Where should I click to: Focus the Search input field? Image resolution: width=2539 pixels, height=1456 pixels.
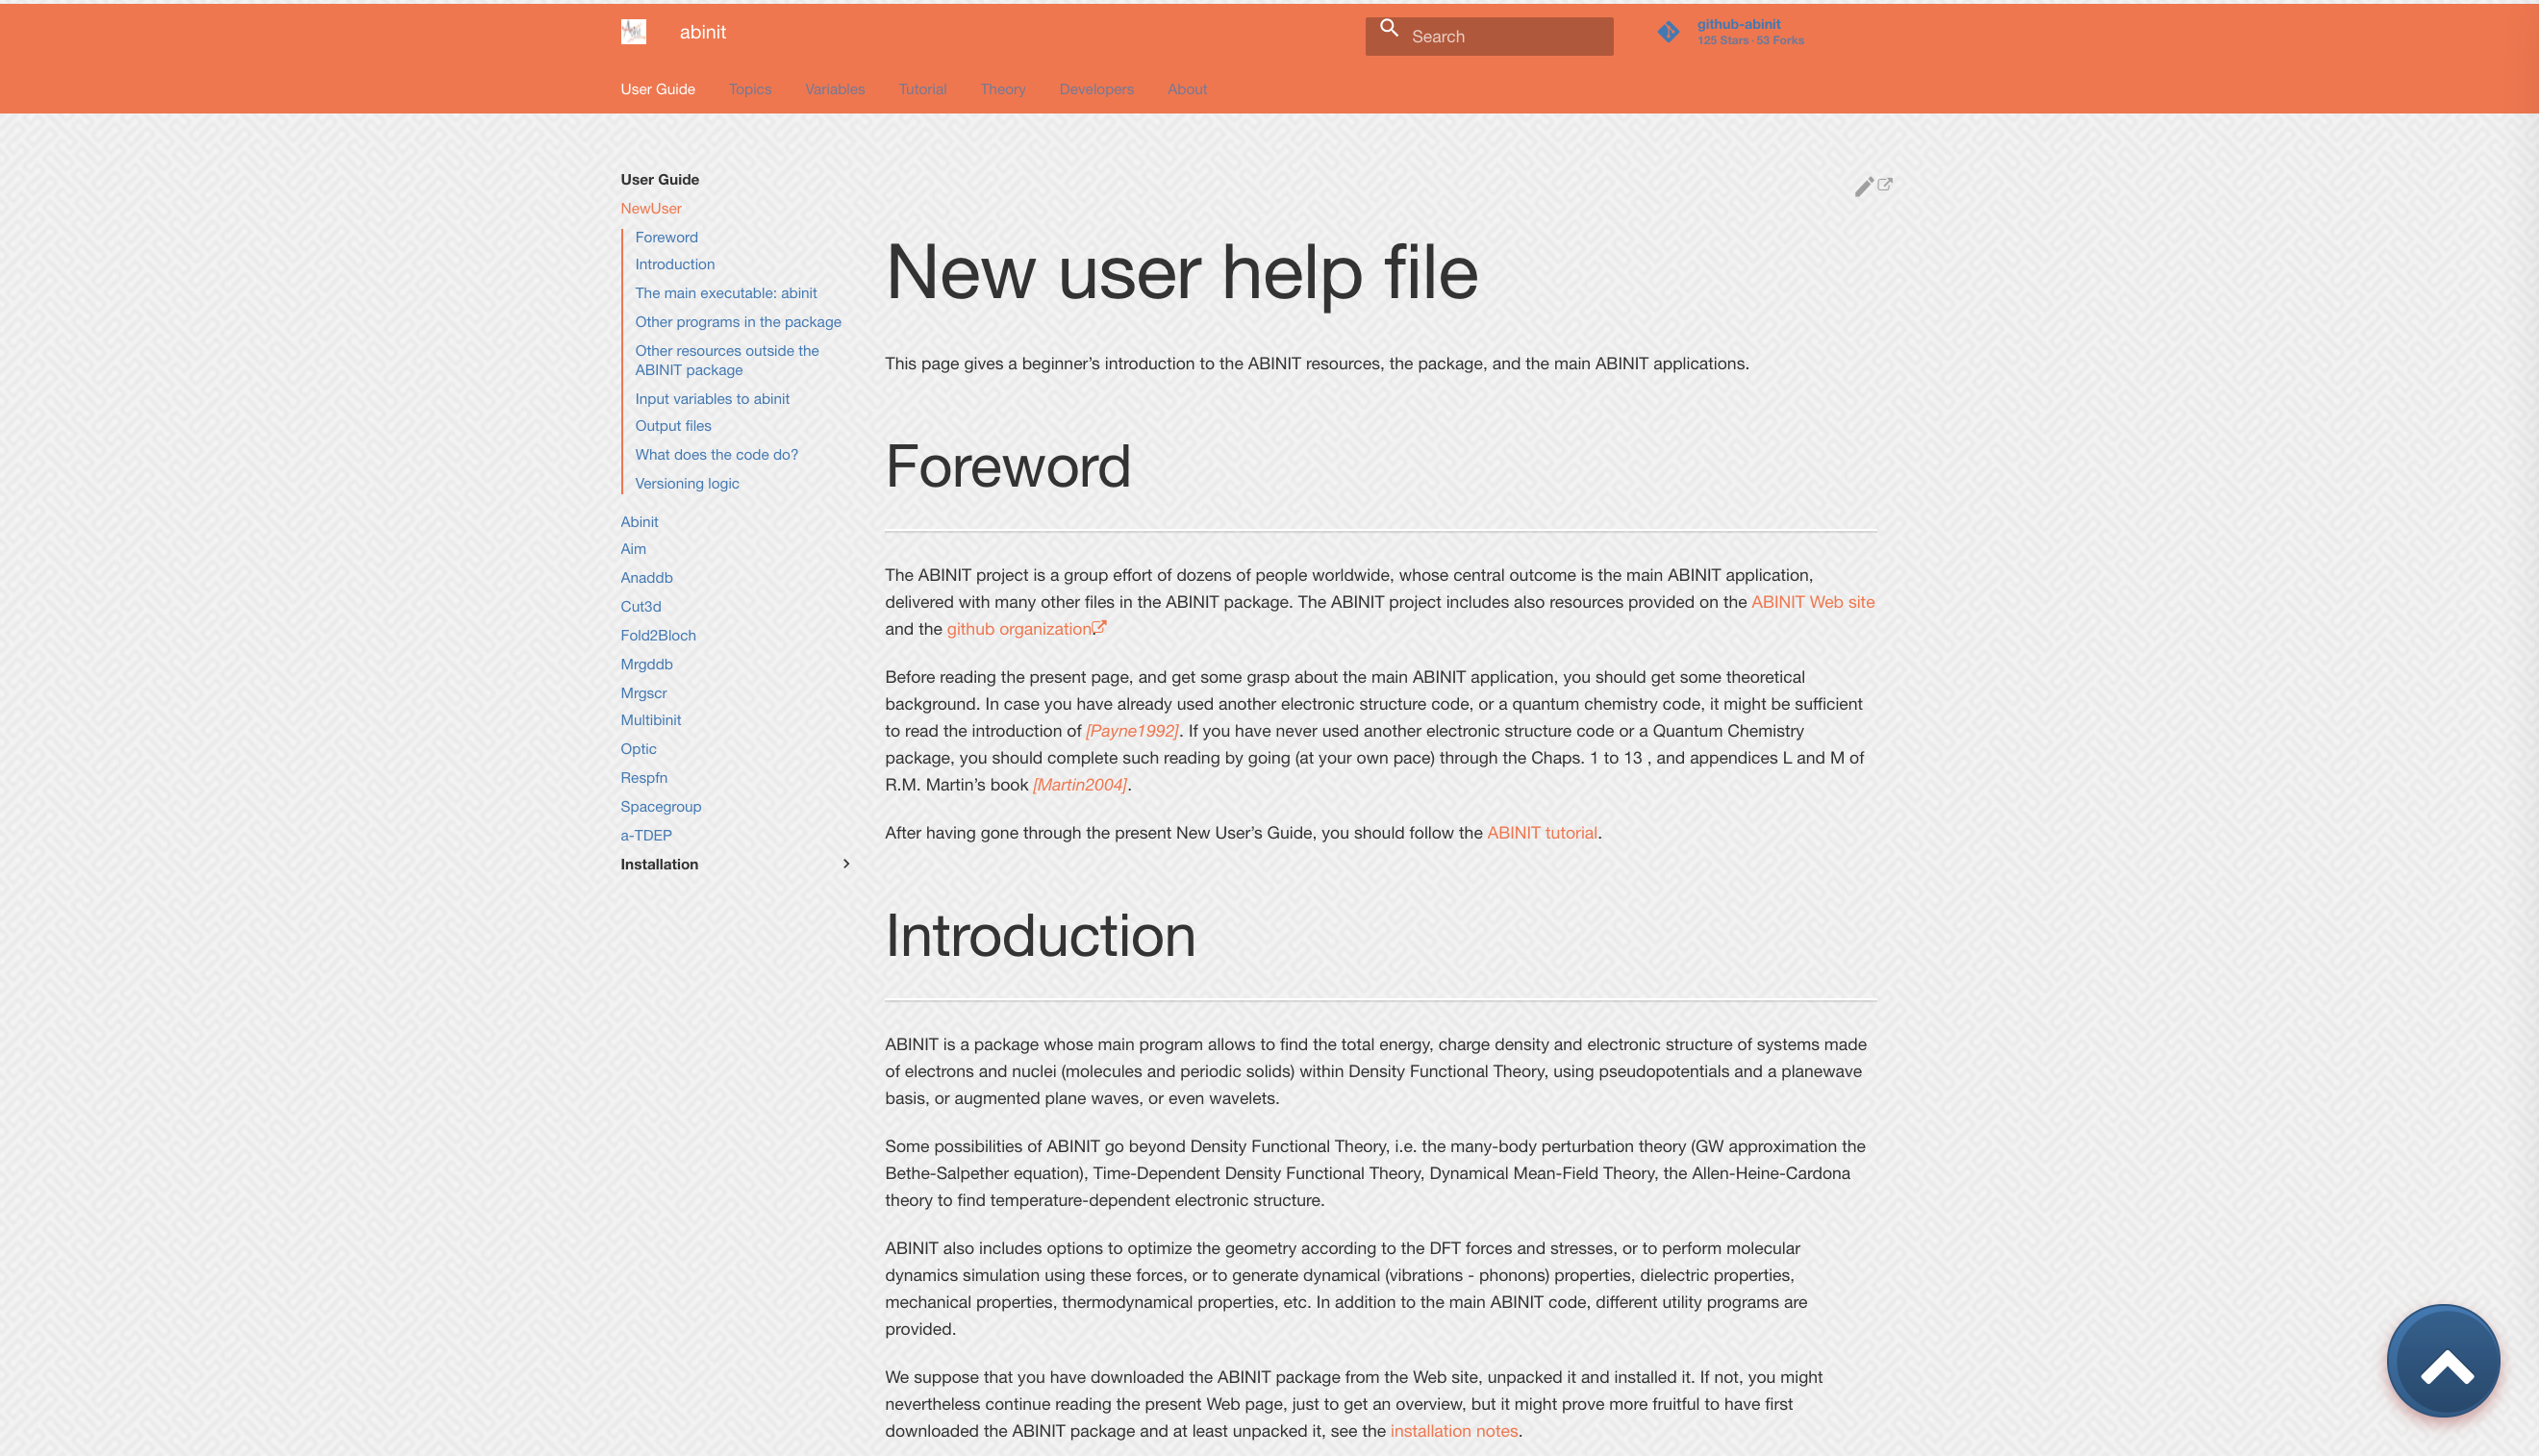click(1489, 37)
